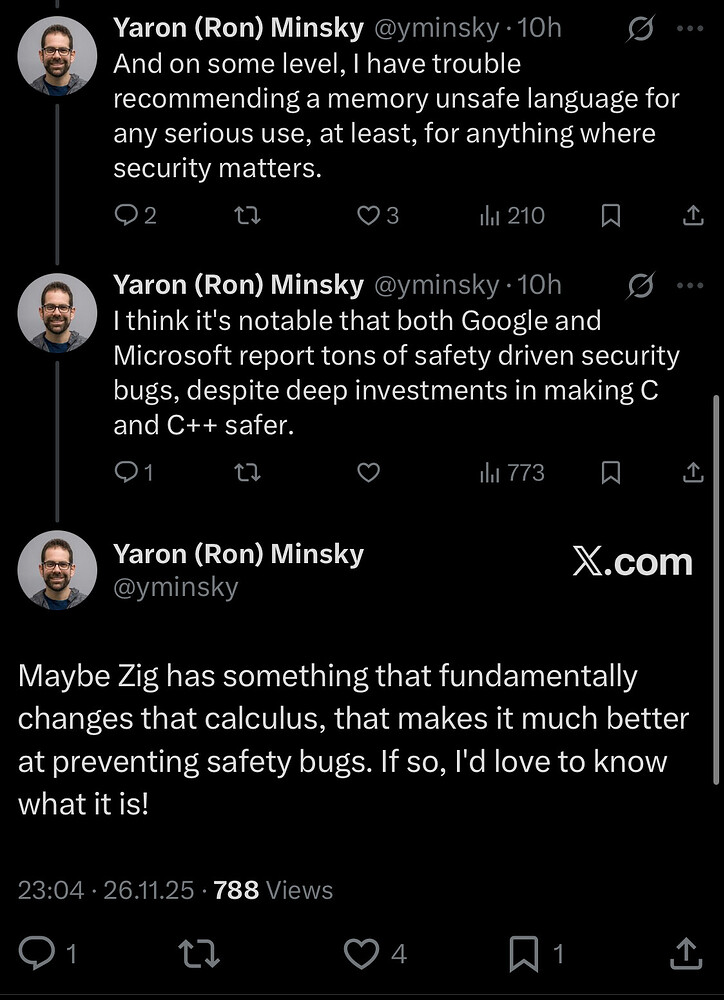The width and height of the screenshot is (724, 1000).
Task: Open more options on first tweet
Action: tap(690, 29)
